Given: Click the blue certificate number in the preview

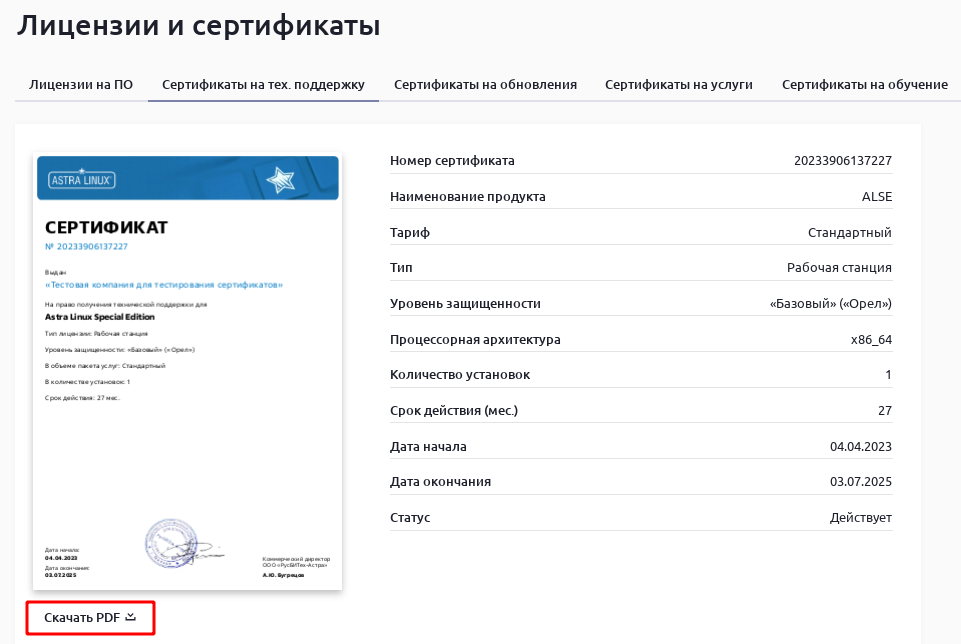Looking at the screenshot, I should 86,246.
